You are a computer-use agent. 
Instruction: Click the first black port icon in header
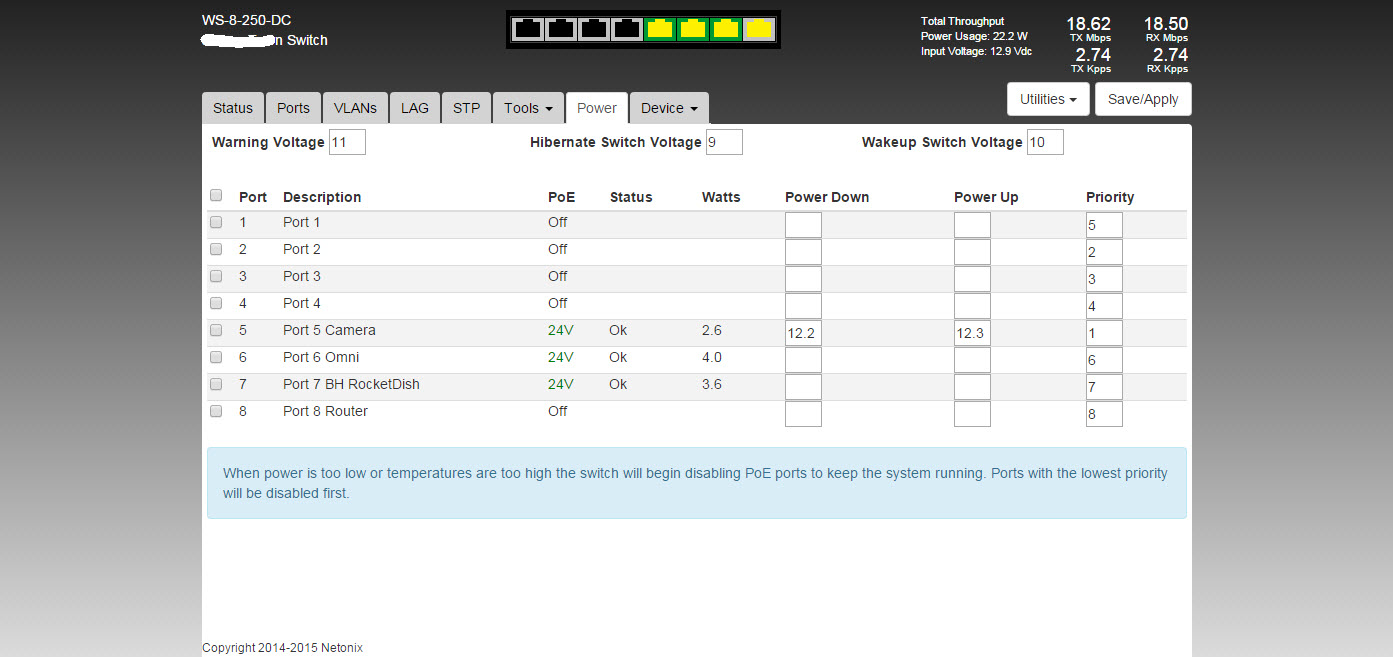click(527, 29)
